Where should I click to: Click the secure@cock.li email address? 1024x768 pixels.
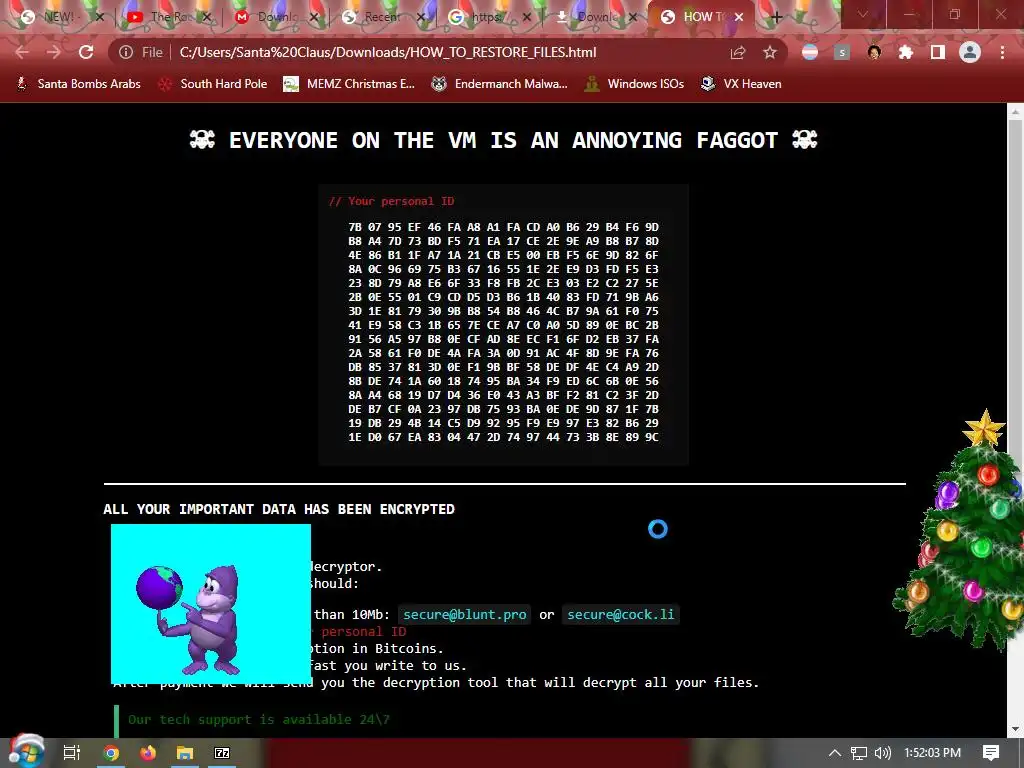[620, 615]
